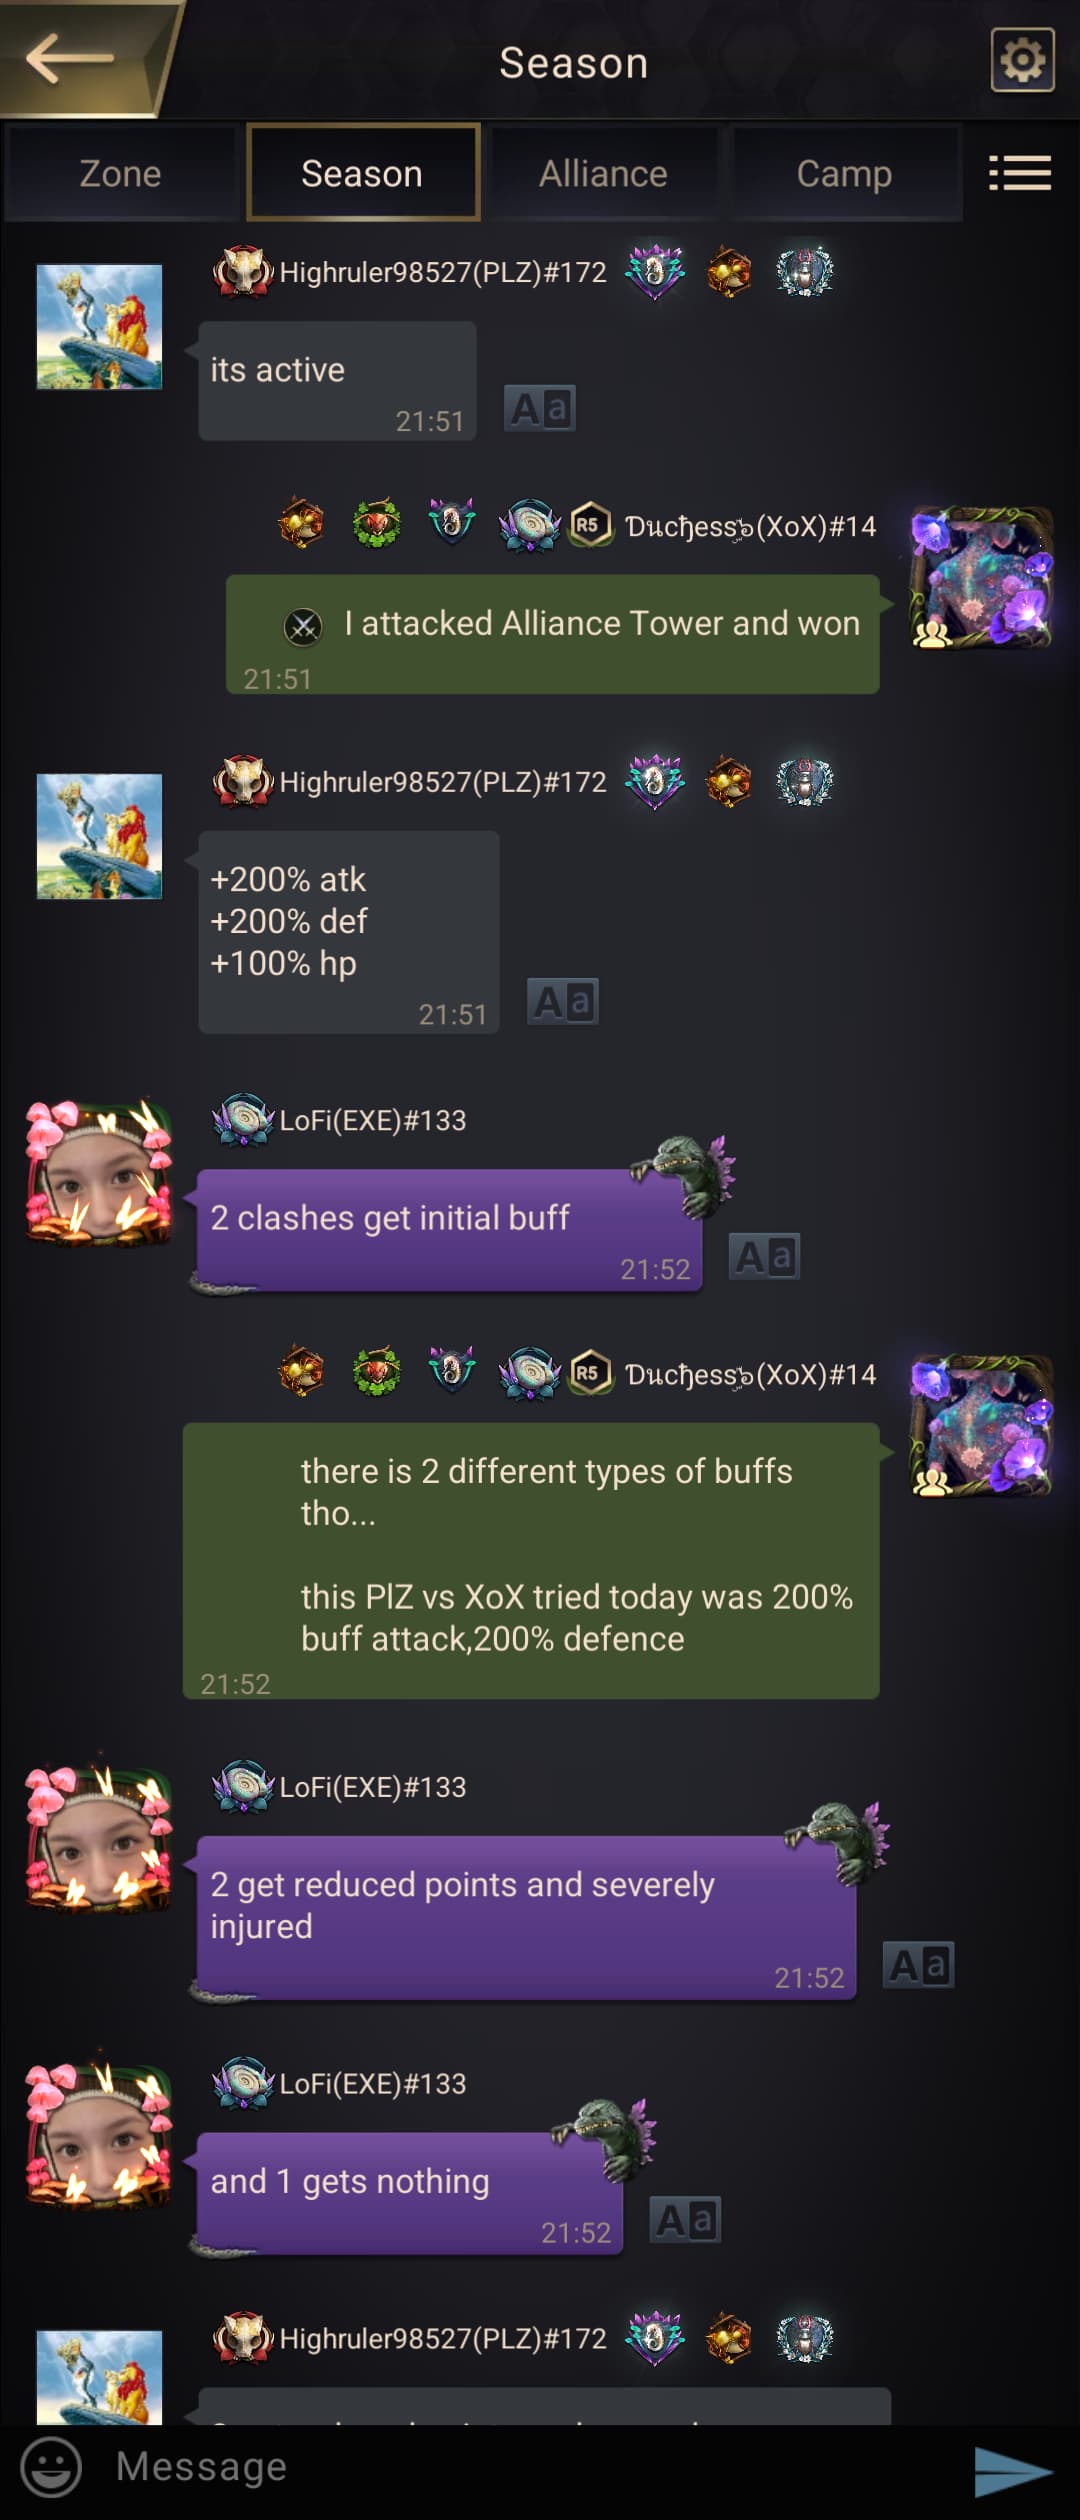The width and height of the screenshot is (1080, 2520).
Task: Open the channel list menu icon
Action: pos(1020,173)
